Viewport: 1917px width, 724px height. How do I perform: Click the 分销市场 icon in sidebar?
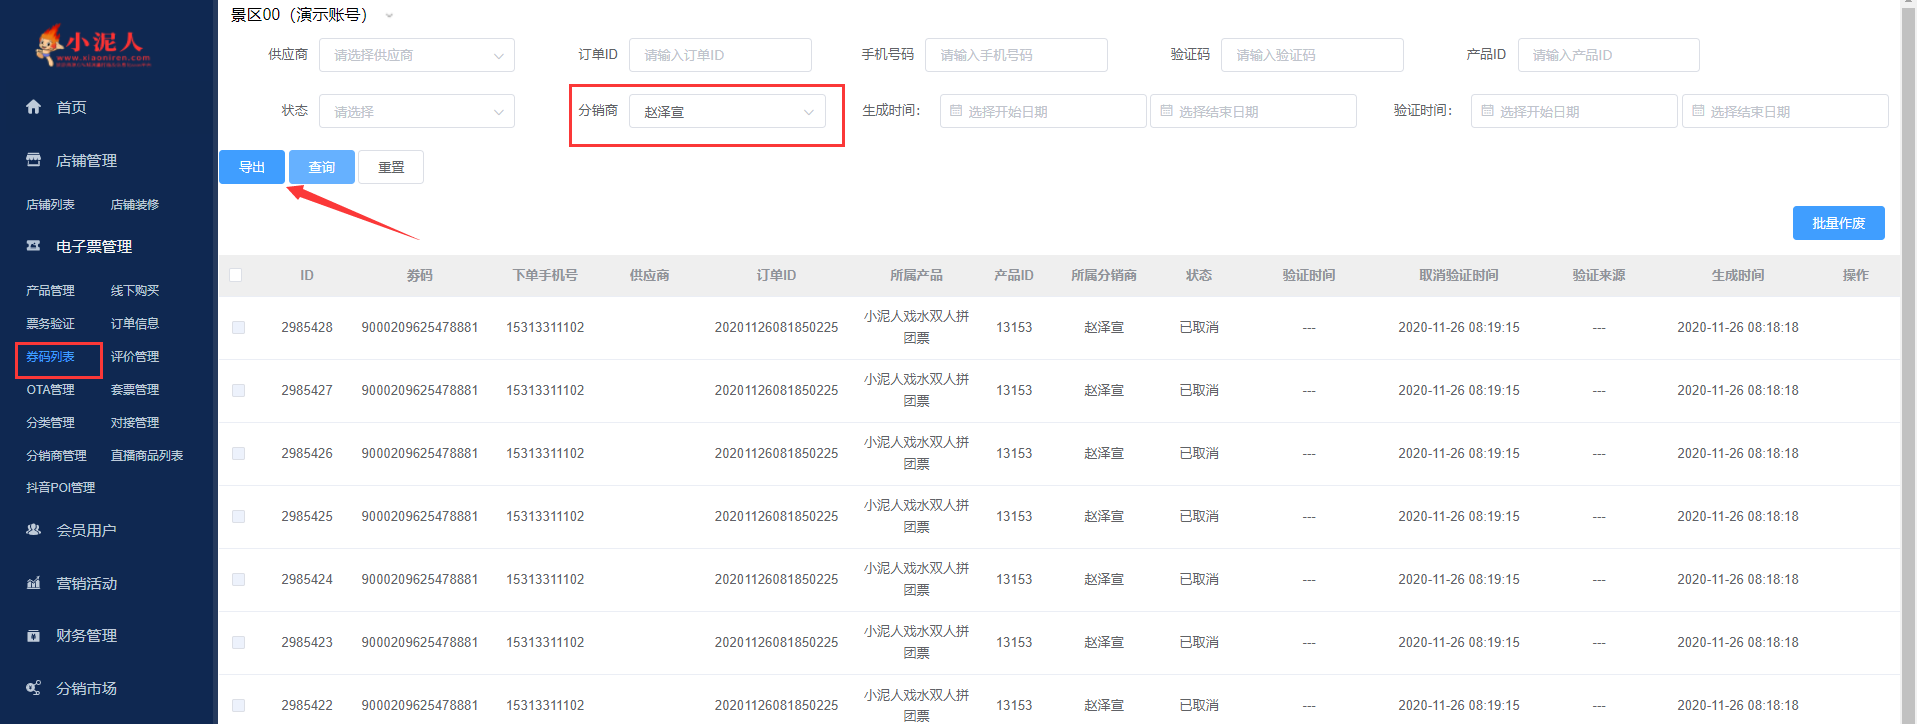[x=34, y=688]
